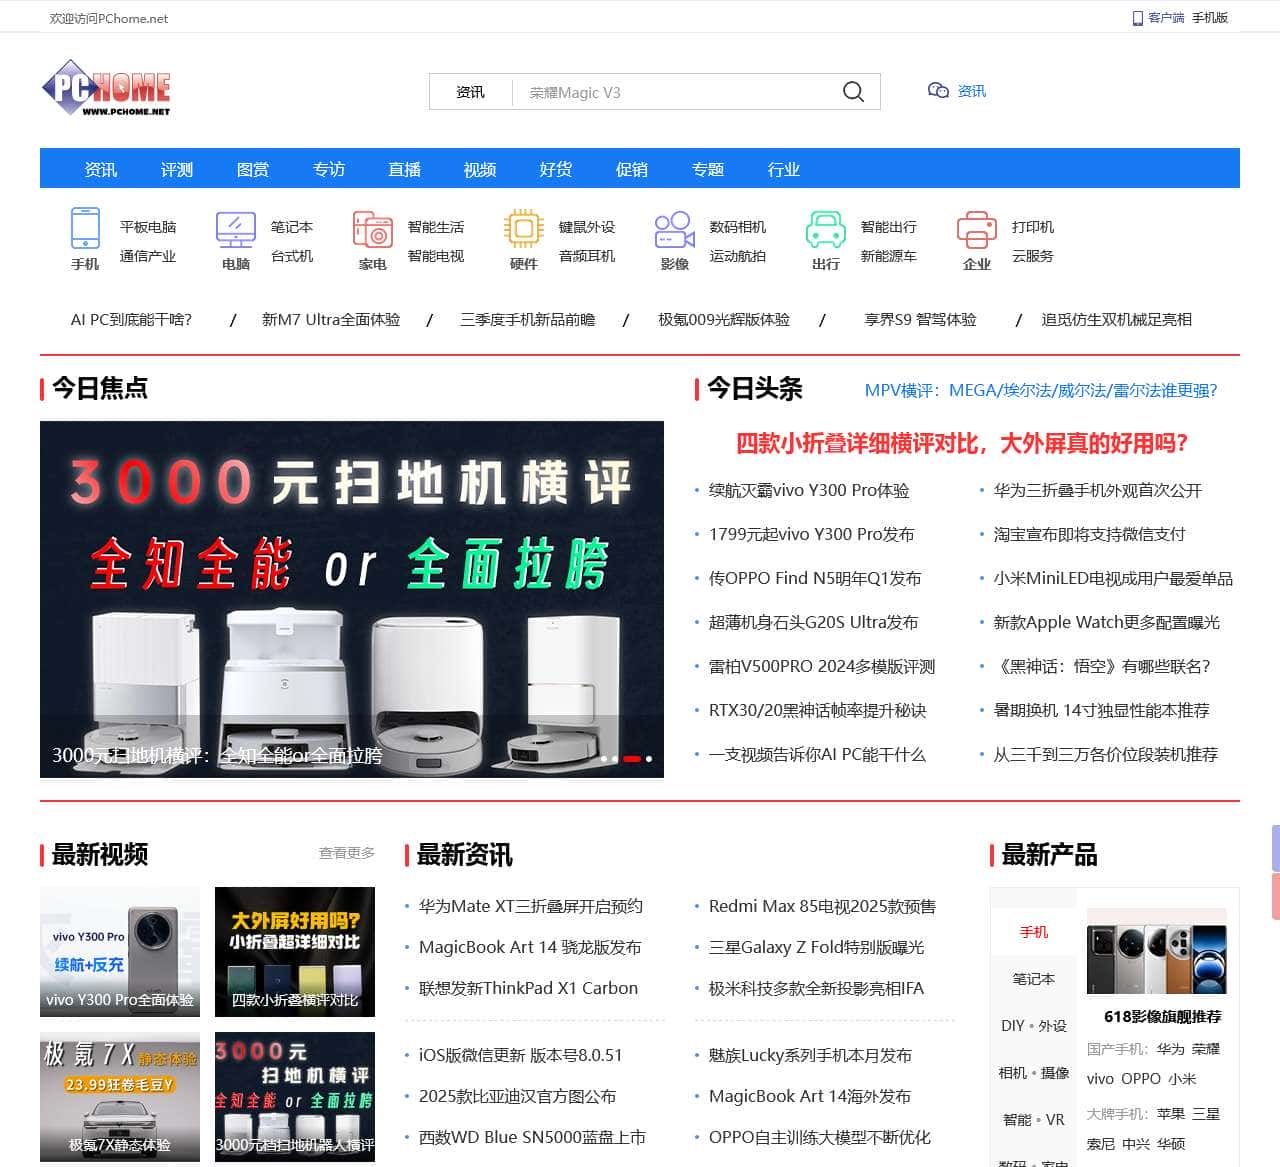This screenshot has height=1167, width=1280.
Task: Select the first carousel dot
Action: 604,759
